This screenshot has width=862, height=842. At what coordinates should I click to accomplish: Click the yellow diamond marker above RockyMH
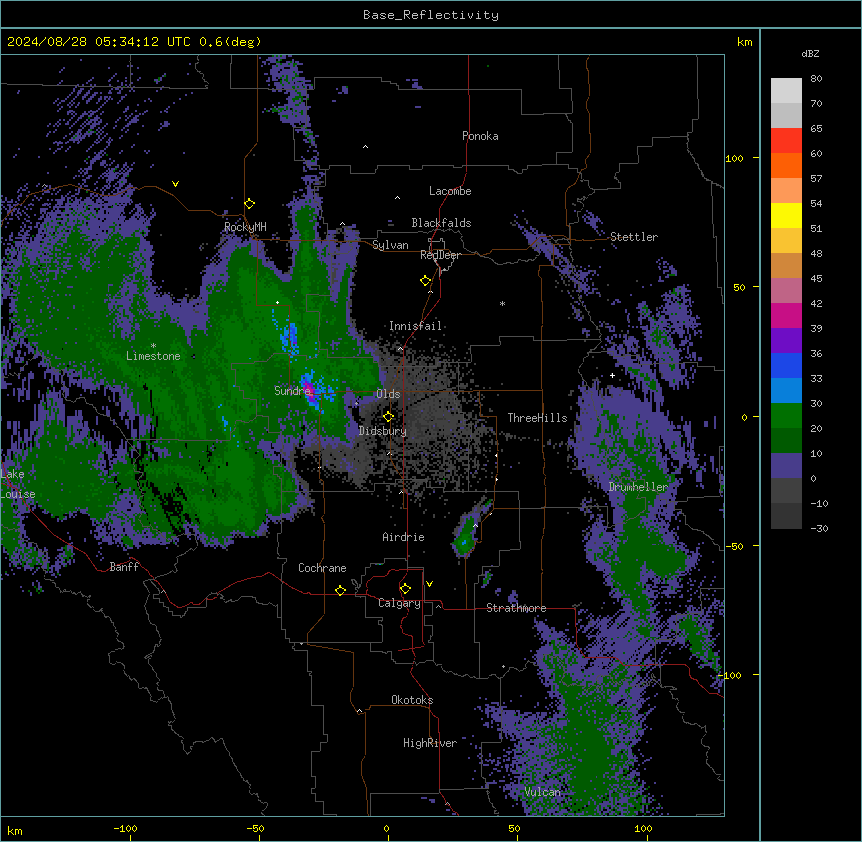[249, 204]
